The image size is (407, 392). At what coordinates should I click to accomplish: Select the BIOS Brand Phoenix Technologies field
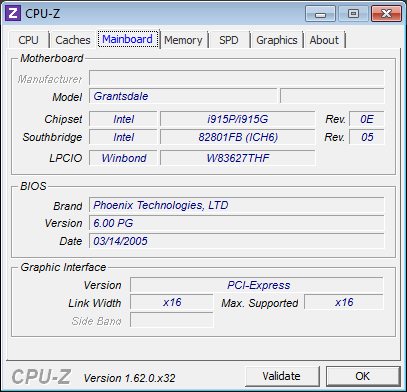click(x=237, y=205)
